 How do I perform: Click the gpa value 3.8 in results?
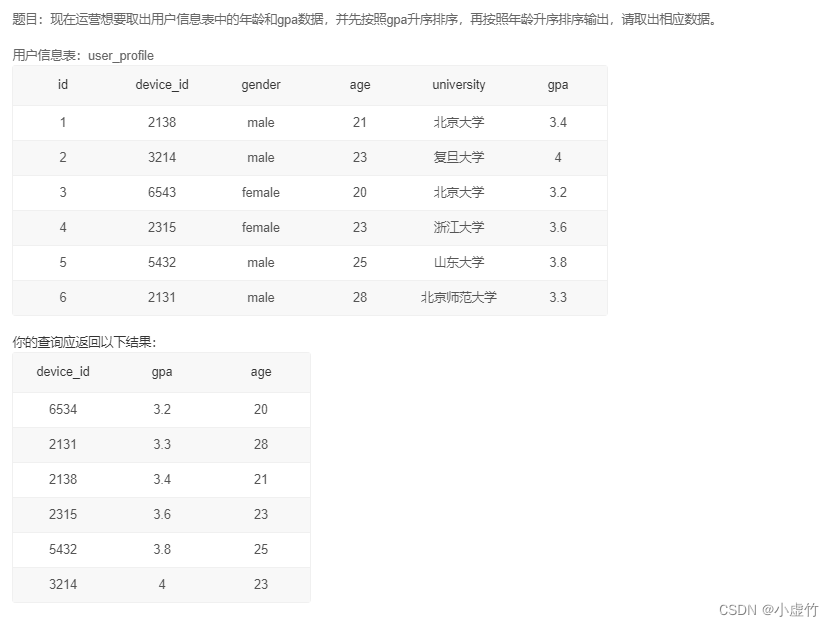point(161,549)
